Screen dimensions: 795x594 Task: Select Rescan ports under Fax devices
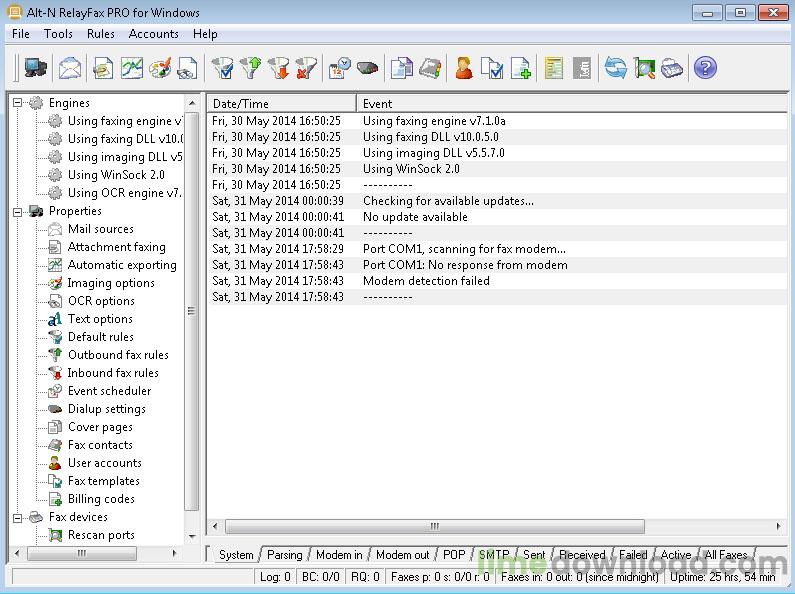click(x=101, y=535)
